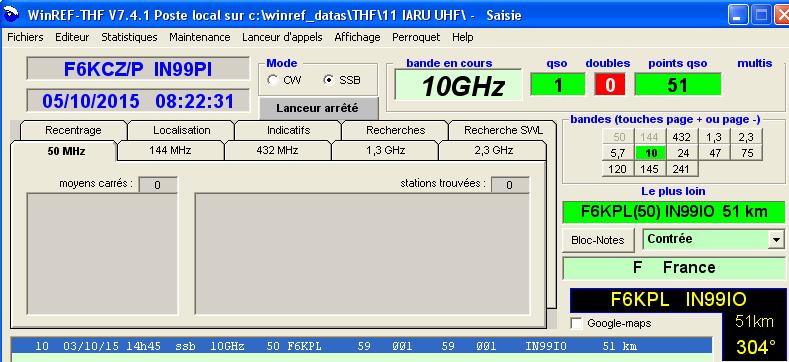Expand the Contrée dropdown arrow
789x362 pixels.
click(x=776, y=241)
